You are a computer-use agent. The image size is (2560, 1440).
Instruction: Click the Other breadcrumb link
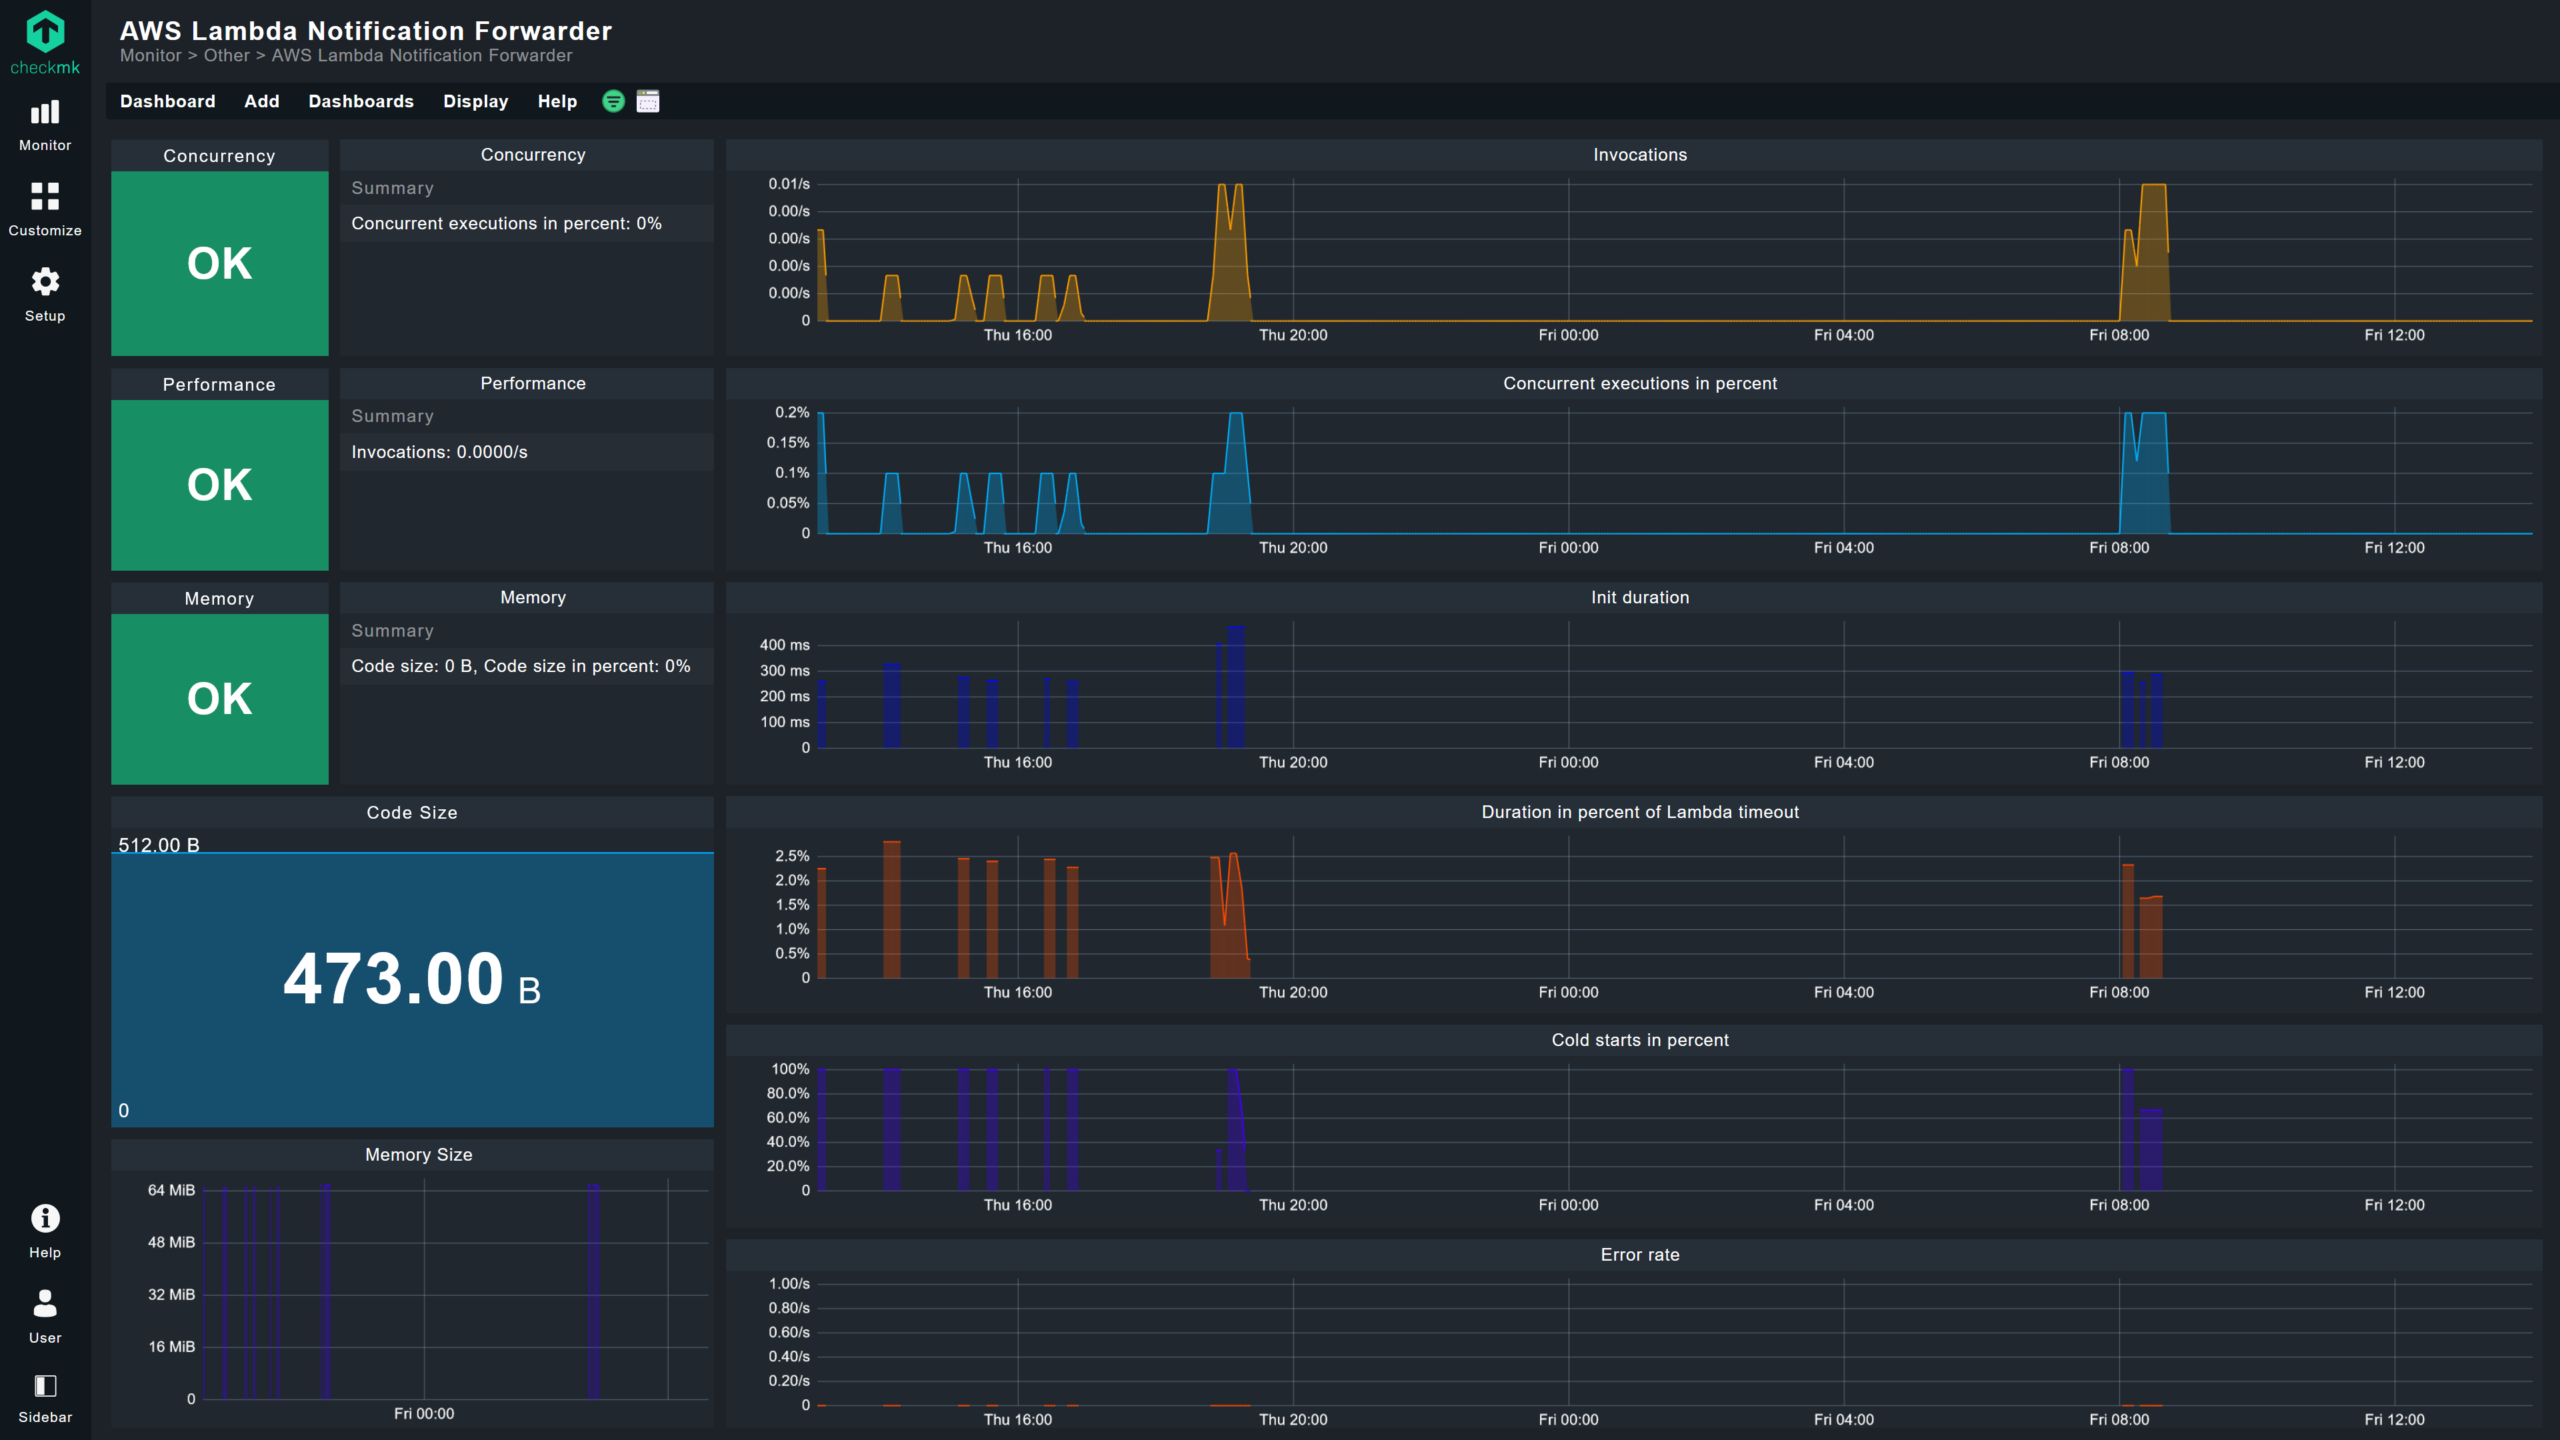click(x=227, y=56)
